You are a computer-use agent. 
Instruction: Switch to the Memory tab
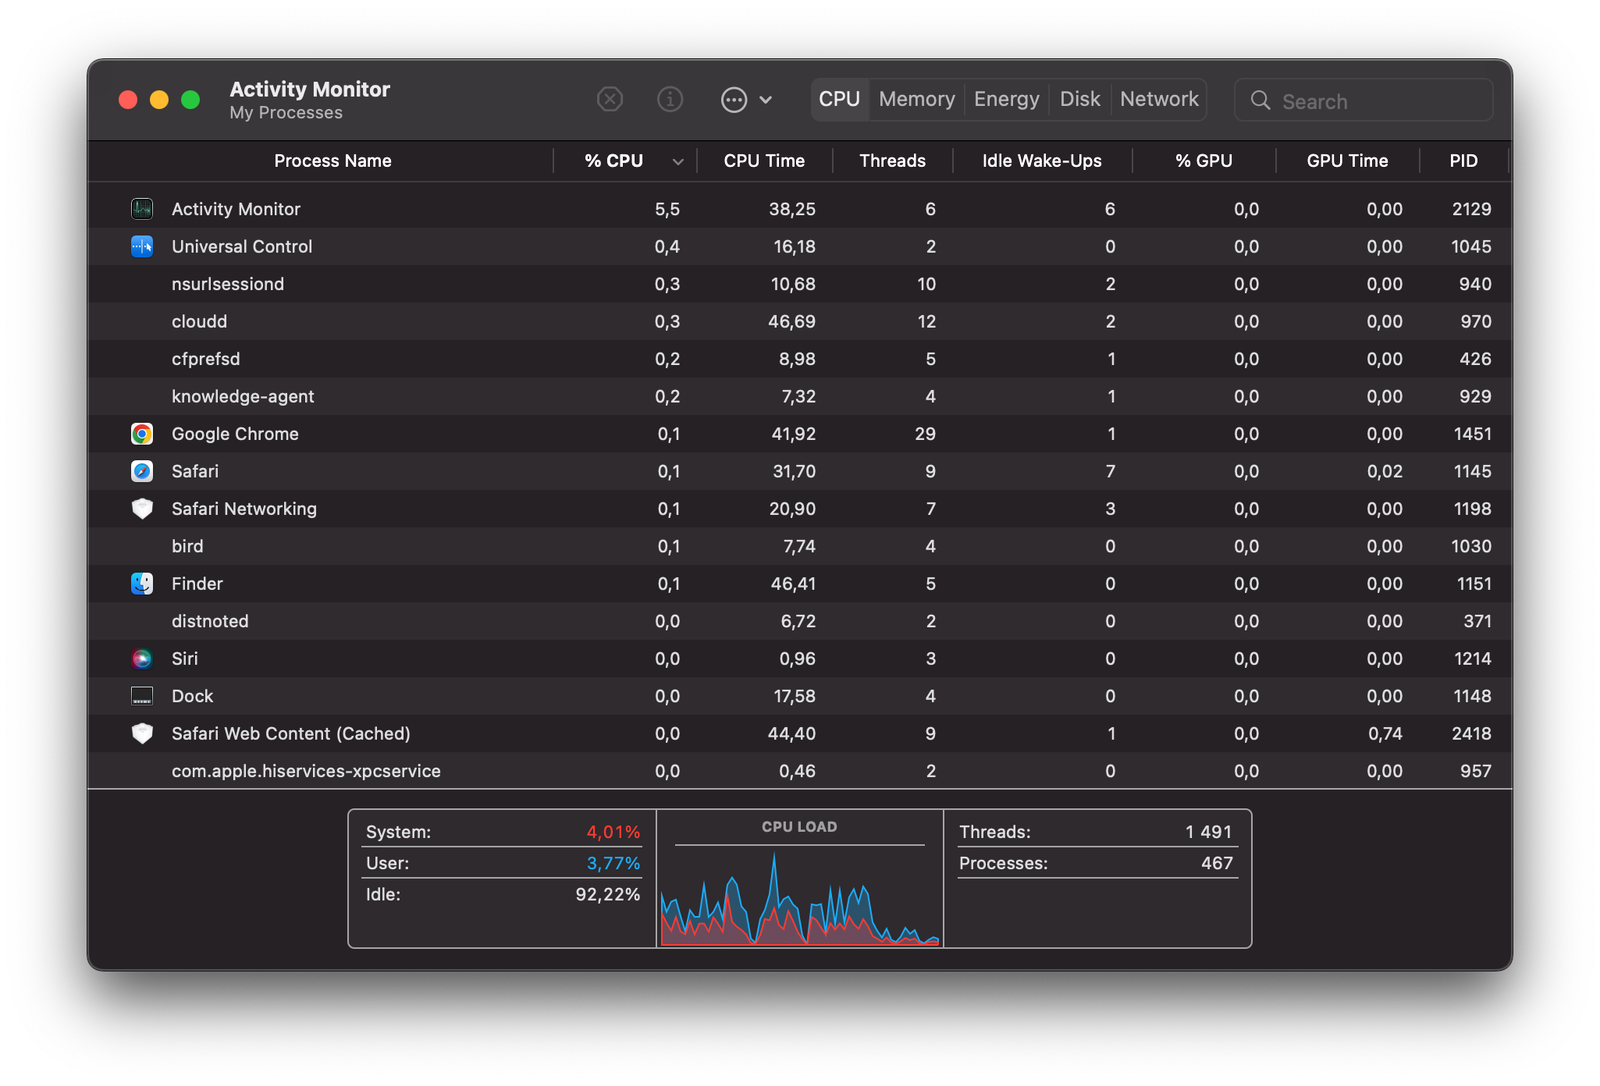coord(917,99)
